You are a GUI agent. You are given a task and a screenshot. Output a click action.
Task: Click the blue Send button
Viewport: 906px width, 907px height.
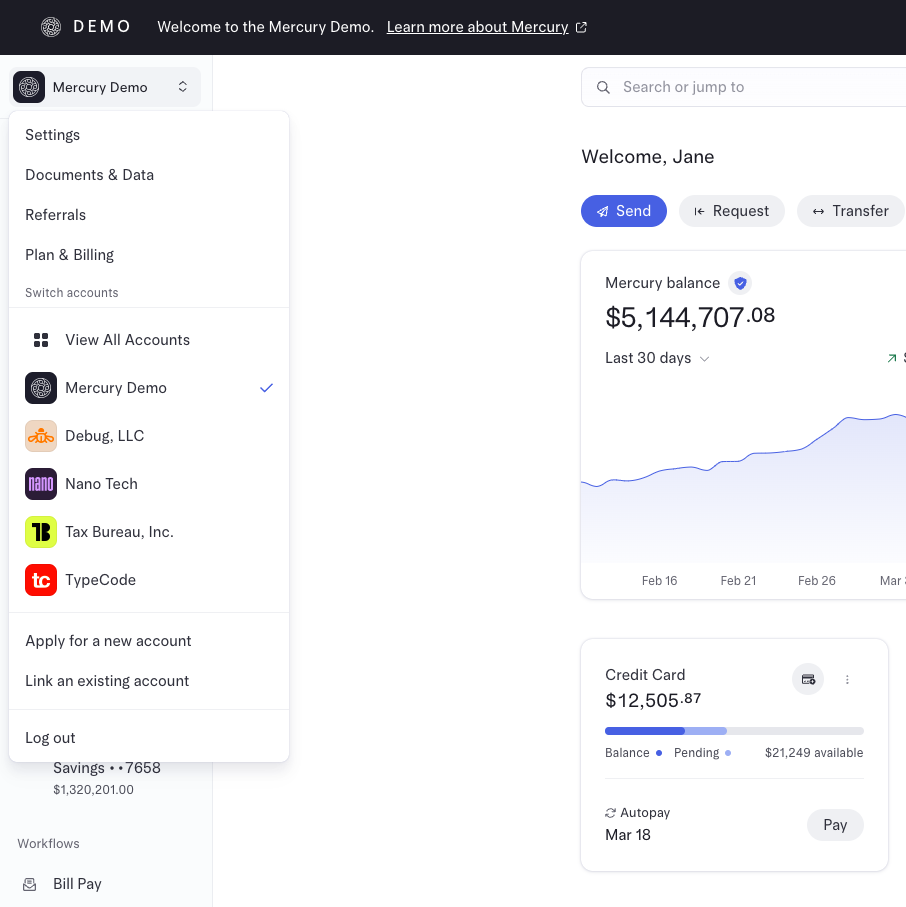[x=624, y=211]
